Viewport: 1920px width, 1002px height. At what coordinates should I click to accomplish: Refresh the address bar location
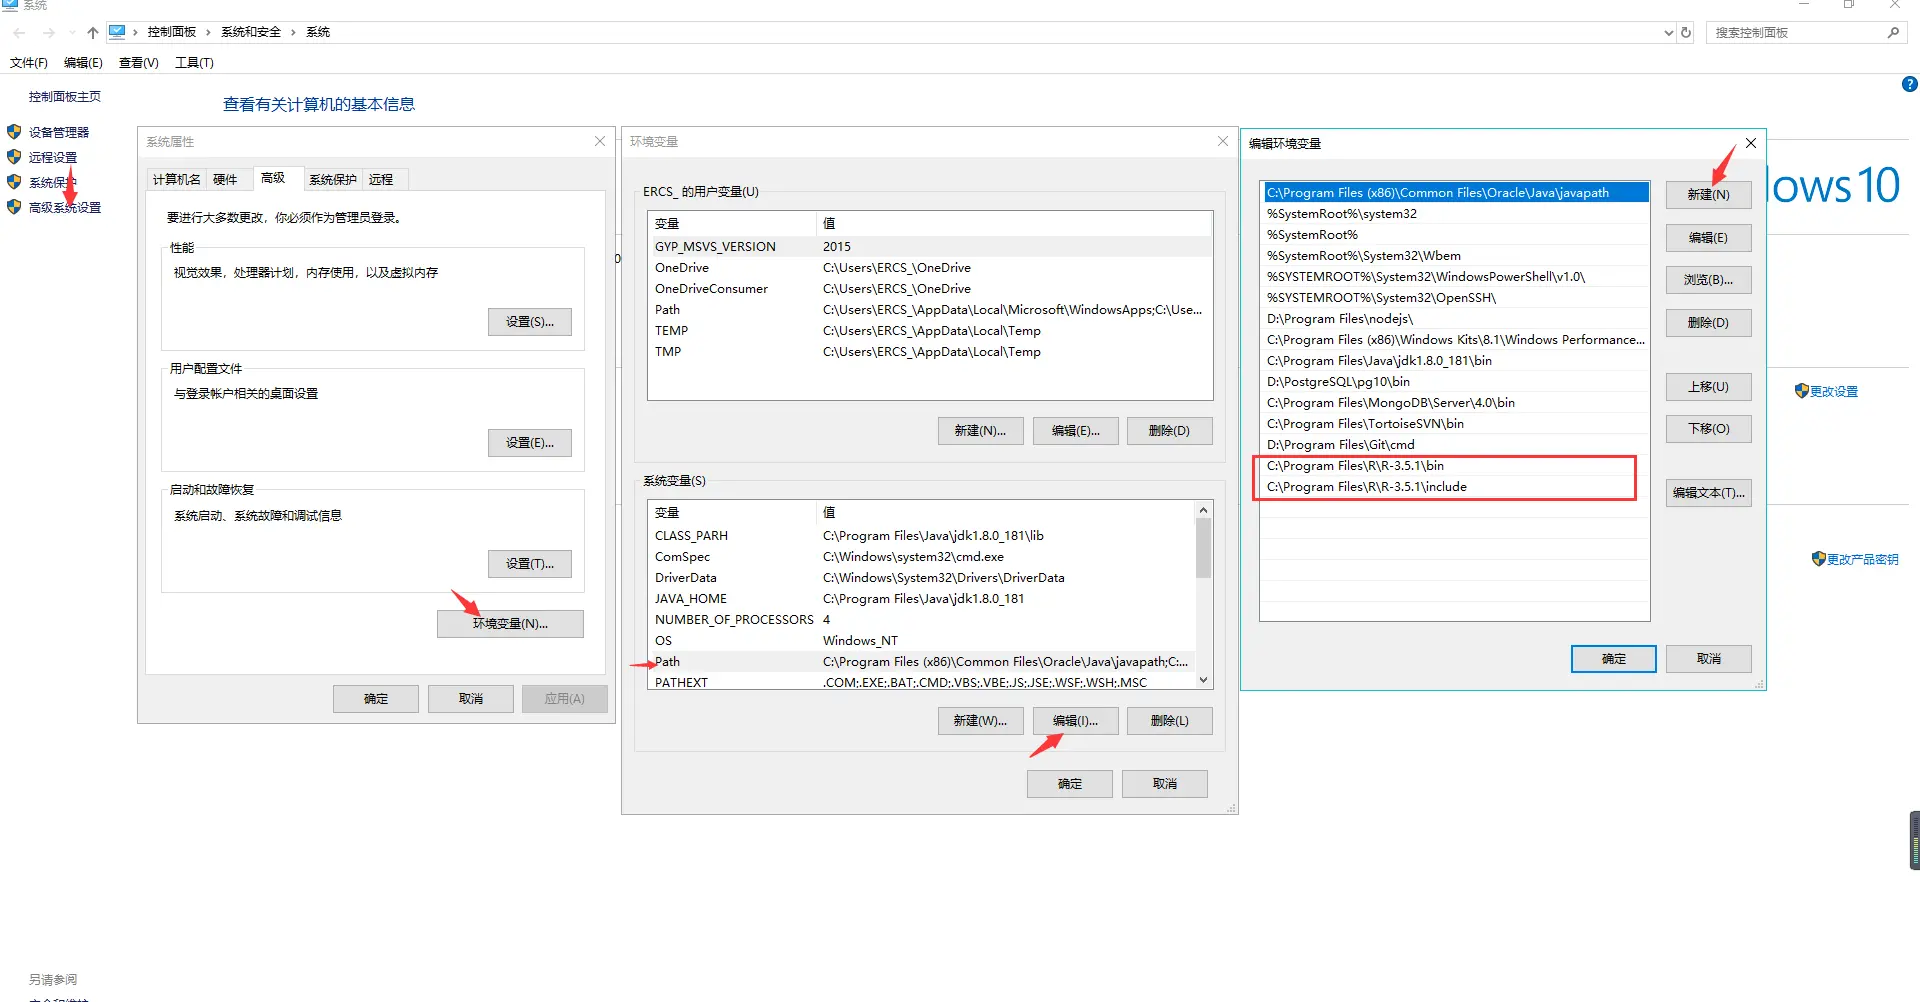click(1686, 32)
